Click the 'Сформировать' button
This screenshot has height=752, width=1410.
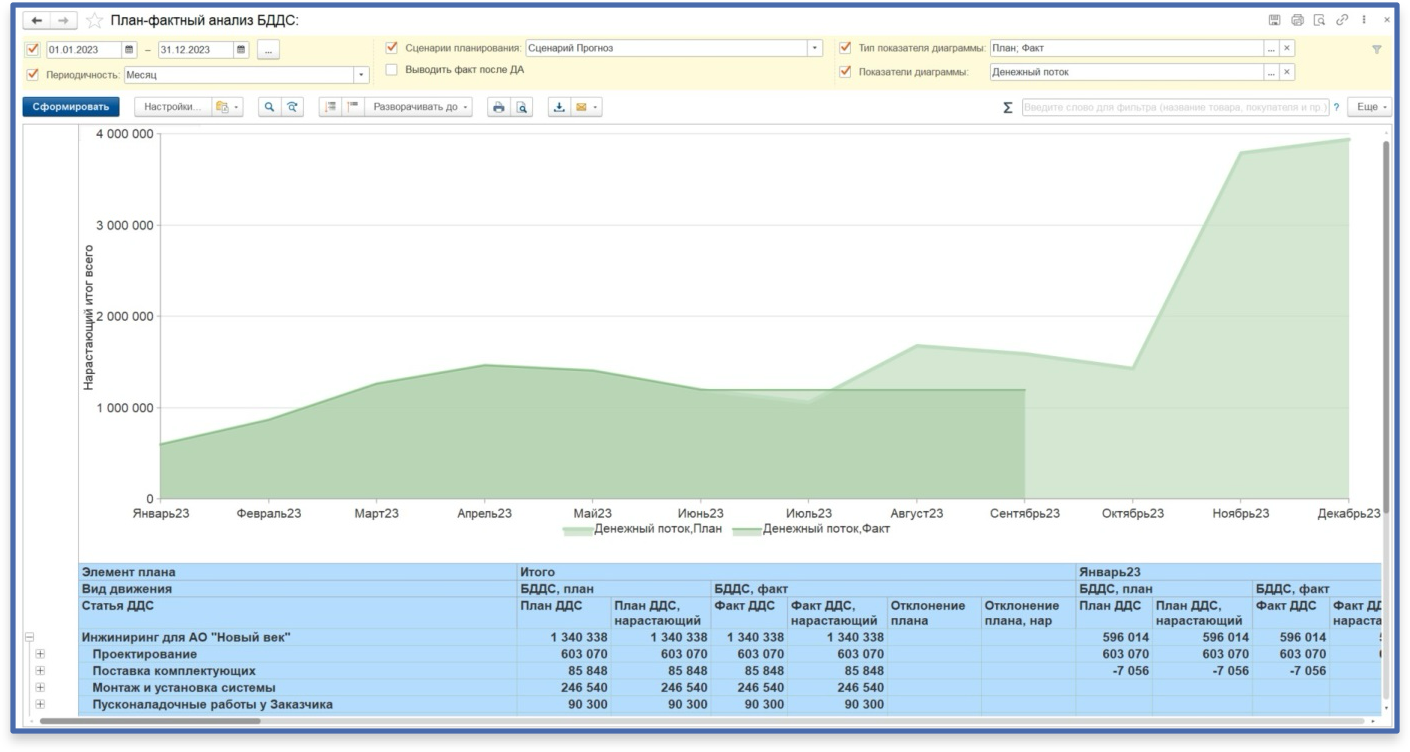(x=70, y=107)
